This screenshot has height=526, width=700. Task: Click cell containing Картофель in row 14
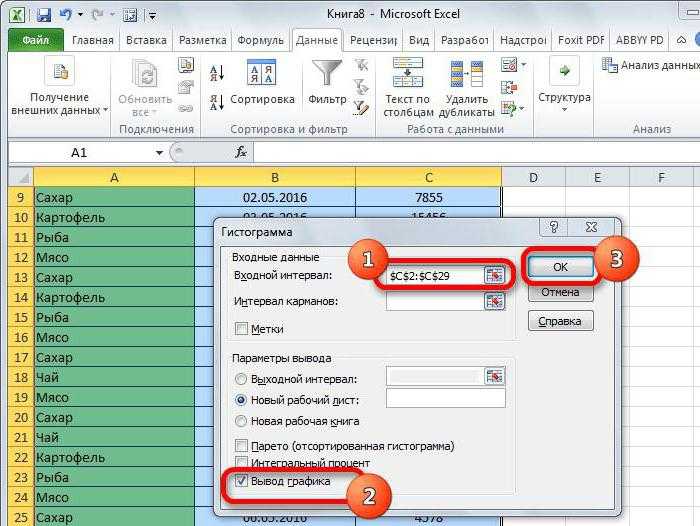point(114,297)
